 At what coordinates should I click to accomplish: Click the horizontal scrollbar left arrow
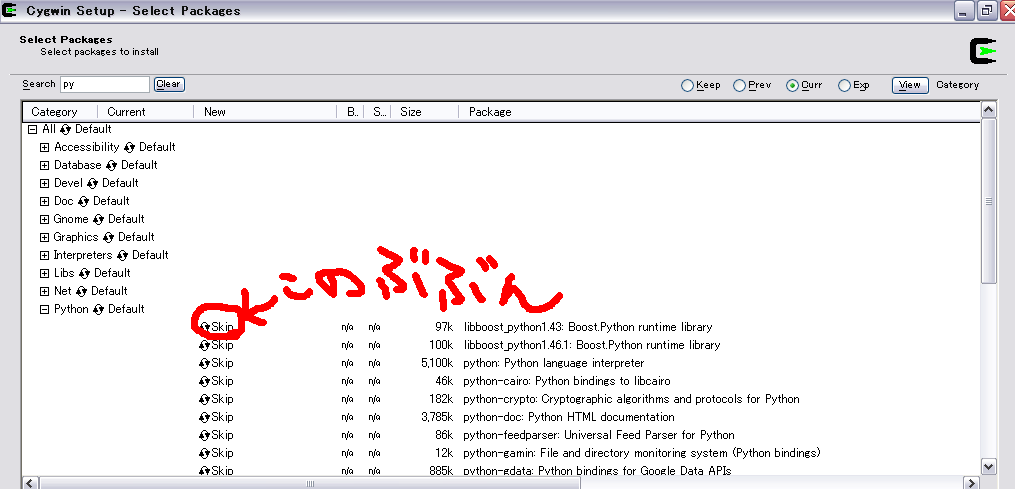(x=30, y=483)
